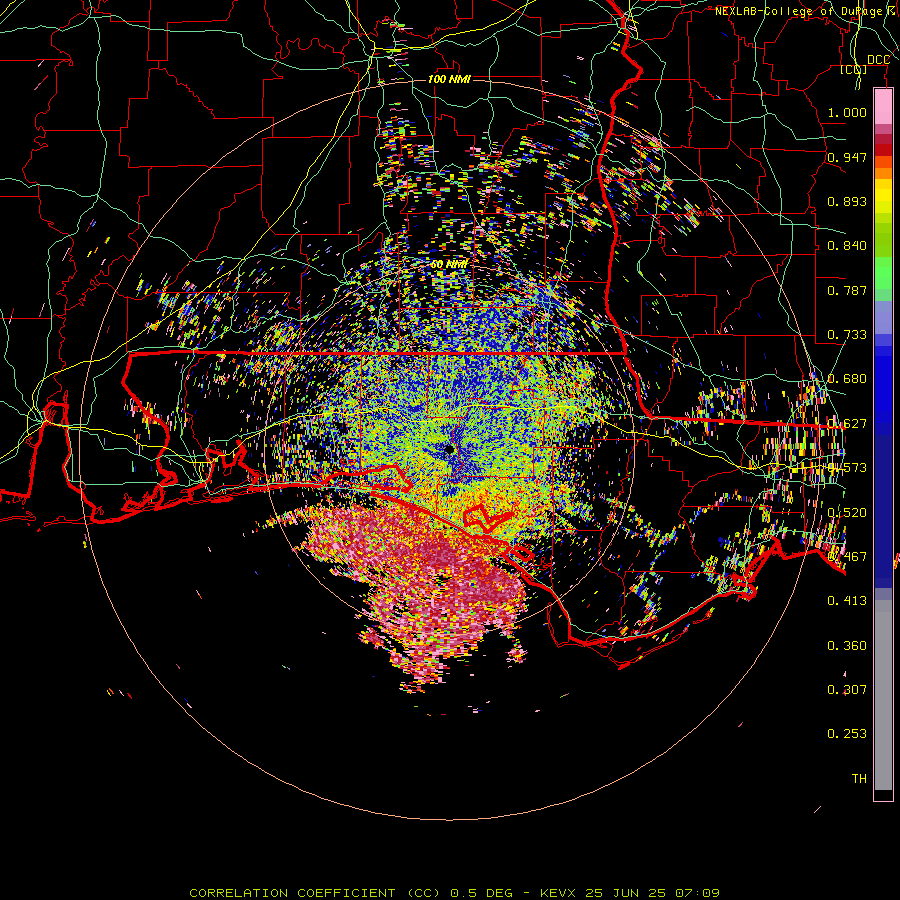
Task: Click the 07:09 timestamp in caption
Action: (x=696, y=893)
